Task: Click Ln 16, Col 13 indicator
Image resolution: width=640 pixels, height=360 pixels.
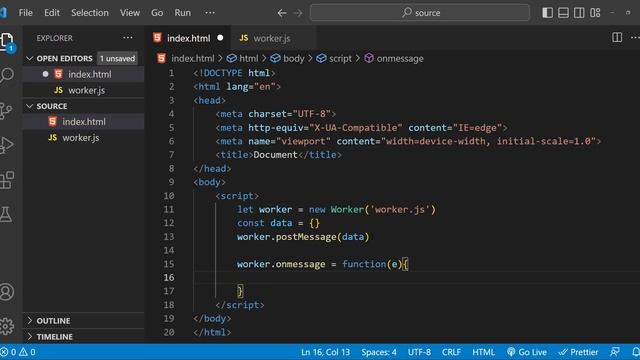Action: (x=325, y=352)
